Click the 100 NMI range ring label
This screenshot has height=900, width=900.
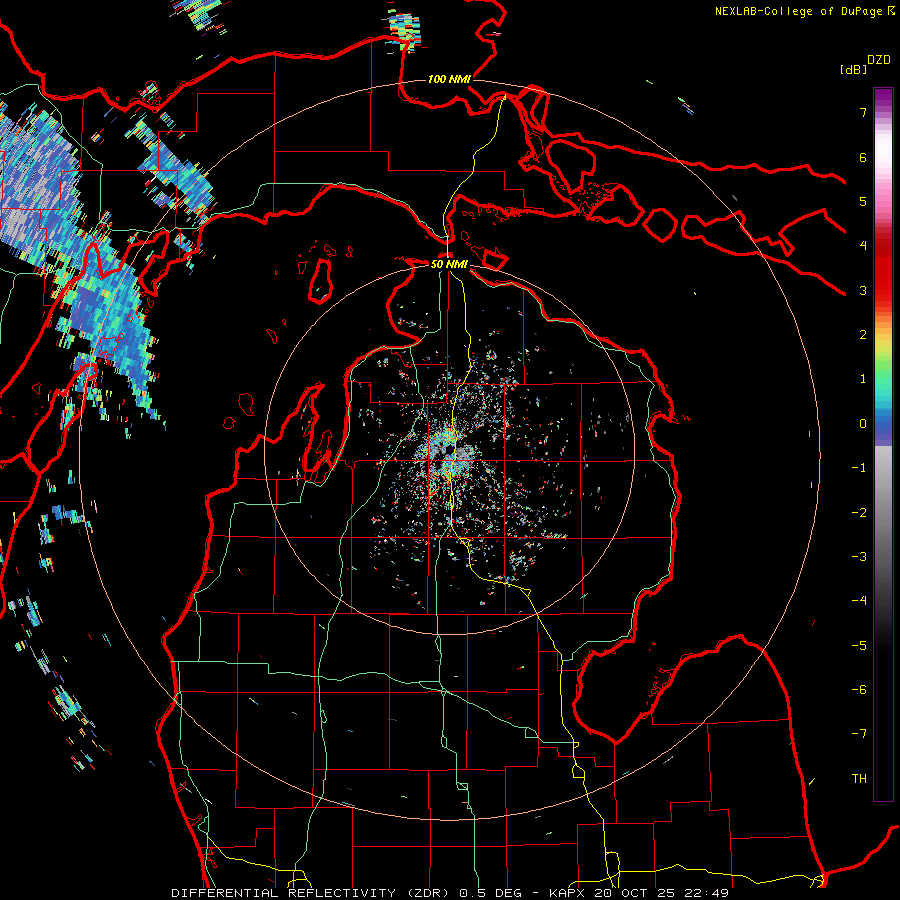[x=449, y=79]
